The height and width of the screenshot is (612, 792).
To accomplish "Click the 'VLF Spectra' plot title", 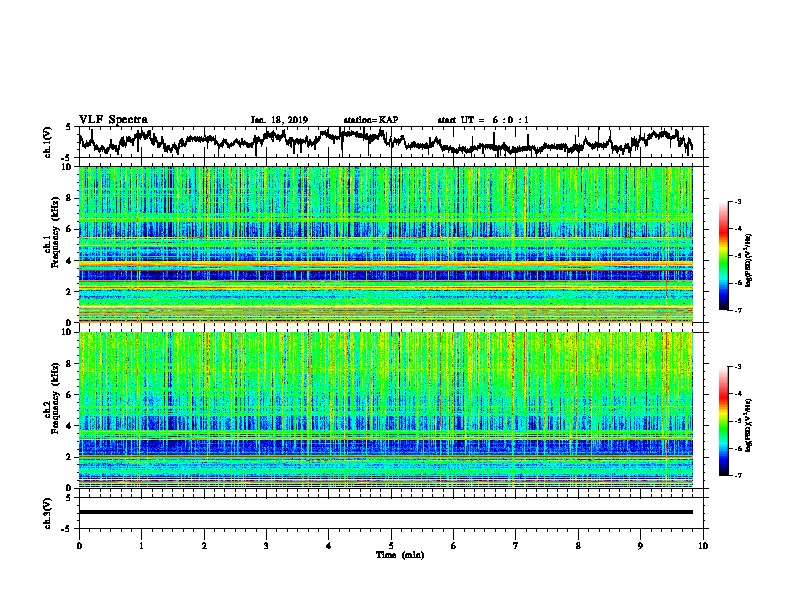I will pos(113,120).
